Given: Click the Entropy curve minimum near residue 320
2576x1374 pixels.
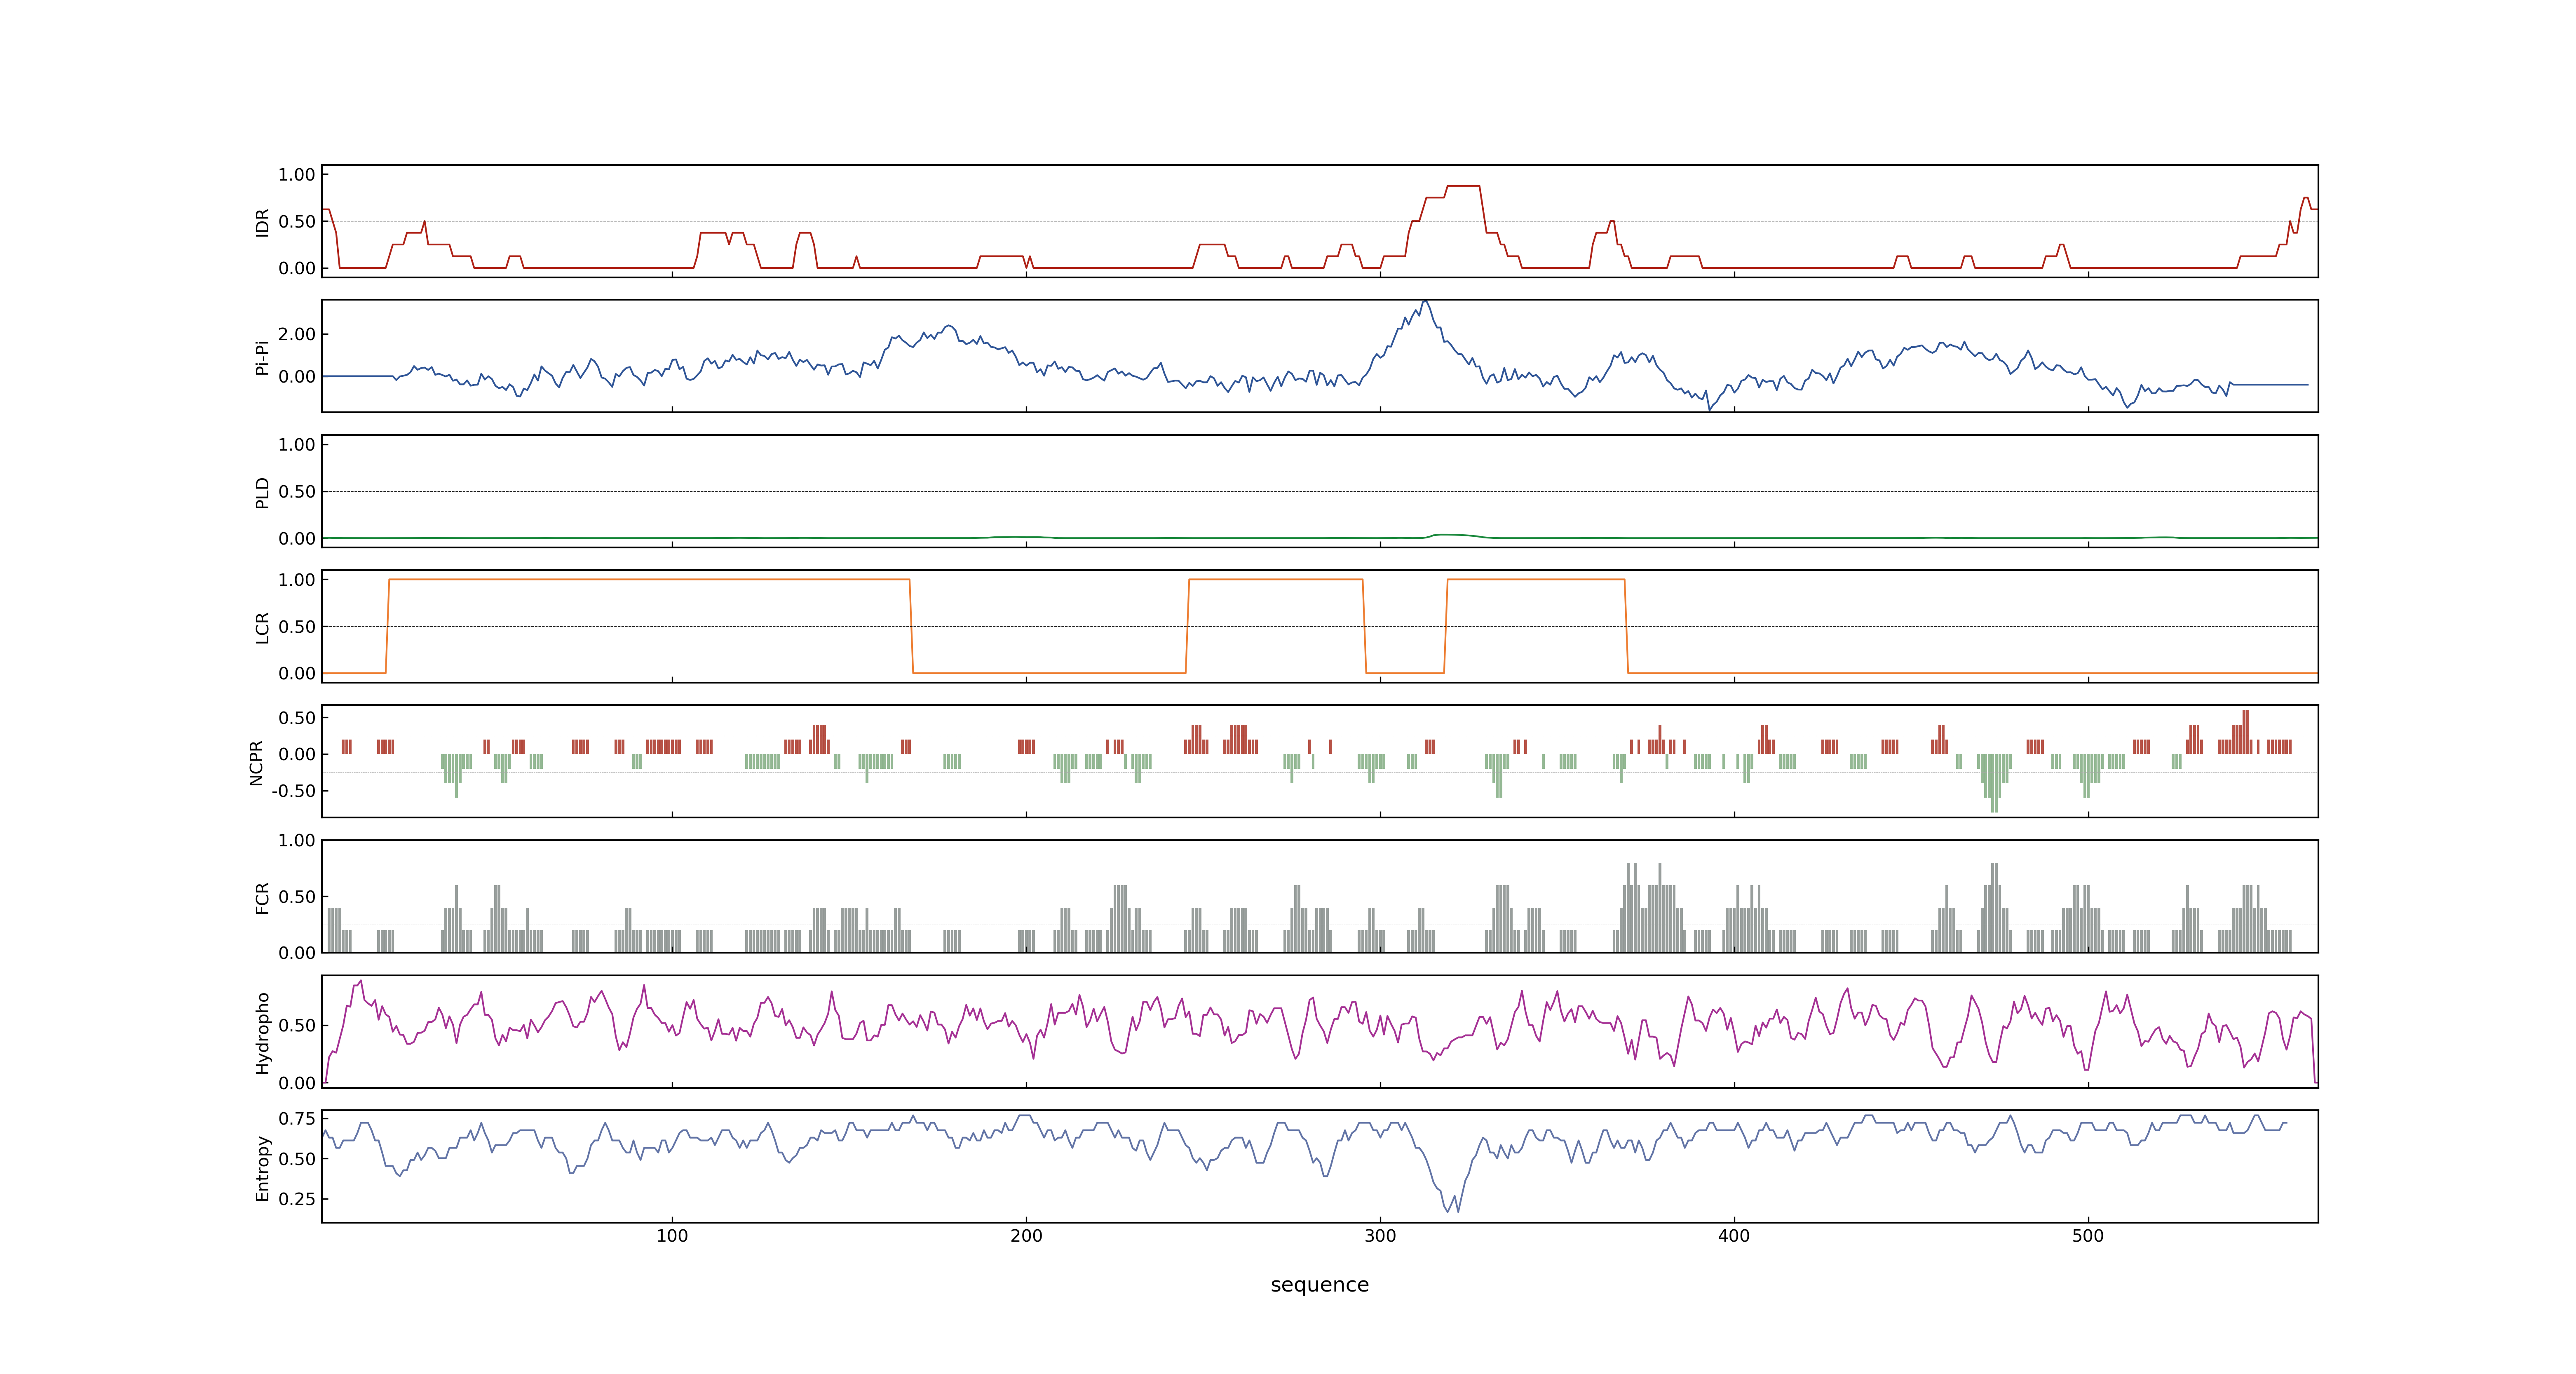Looking at the screenshot, I should point(1448,1211).
